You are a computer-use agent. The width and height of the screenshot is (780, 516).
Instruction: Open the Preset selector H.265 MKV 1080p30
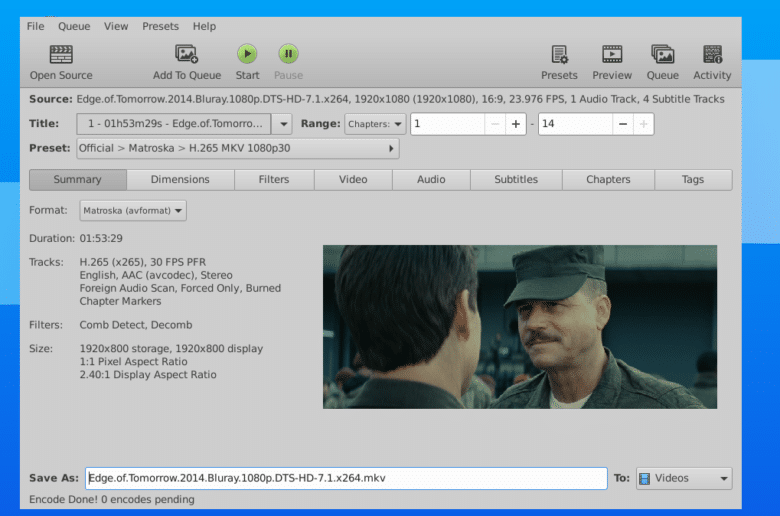pyautogui.click(x=238, y=148)
